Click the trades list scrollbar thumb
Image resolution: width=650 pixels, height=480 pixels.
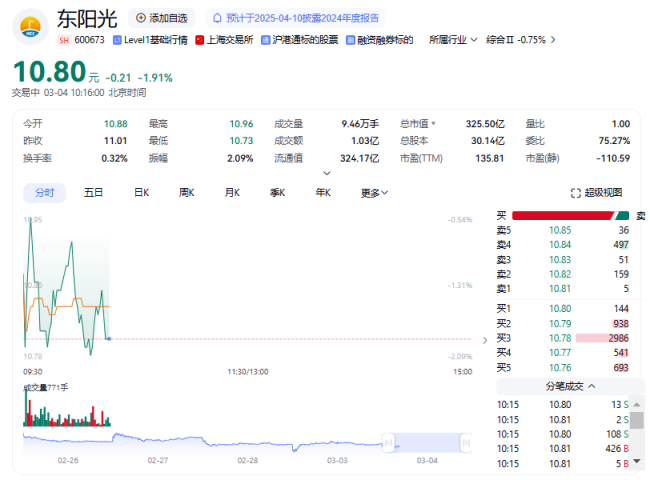pyautogui.click(x=637, y=420)
